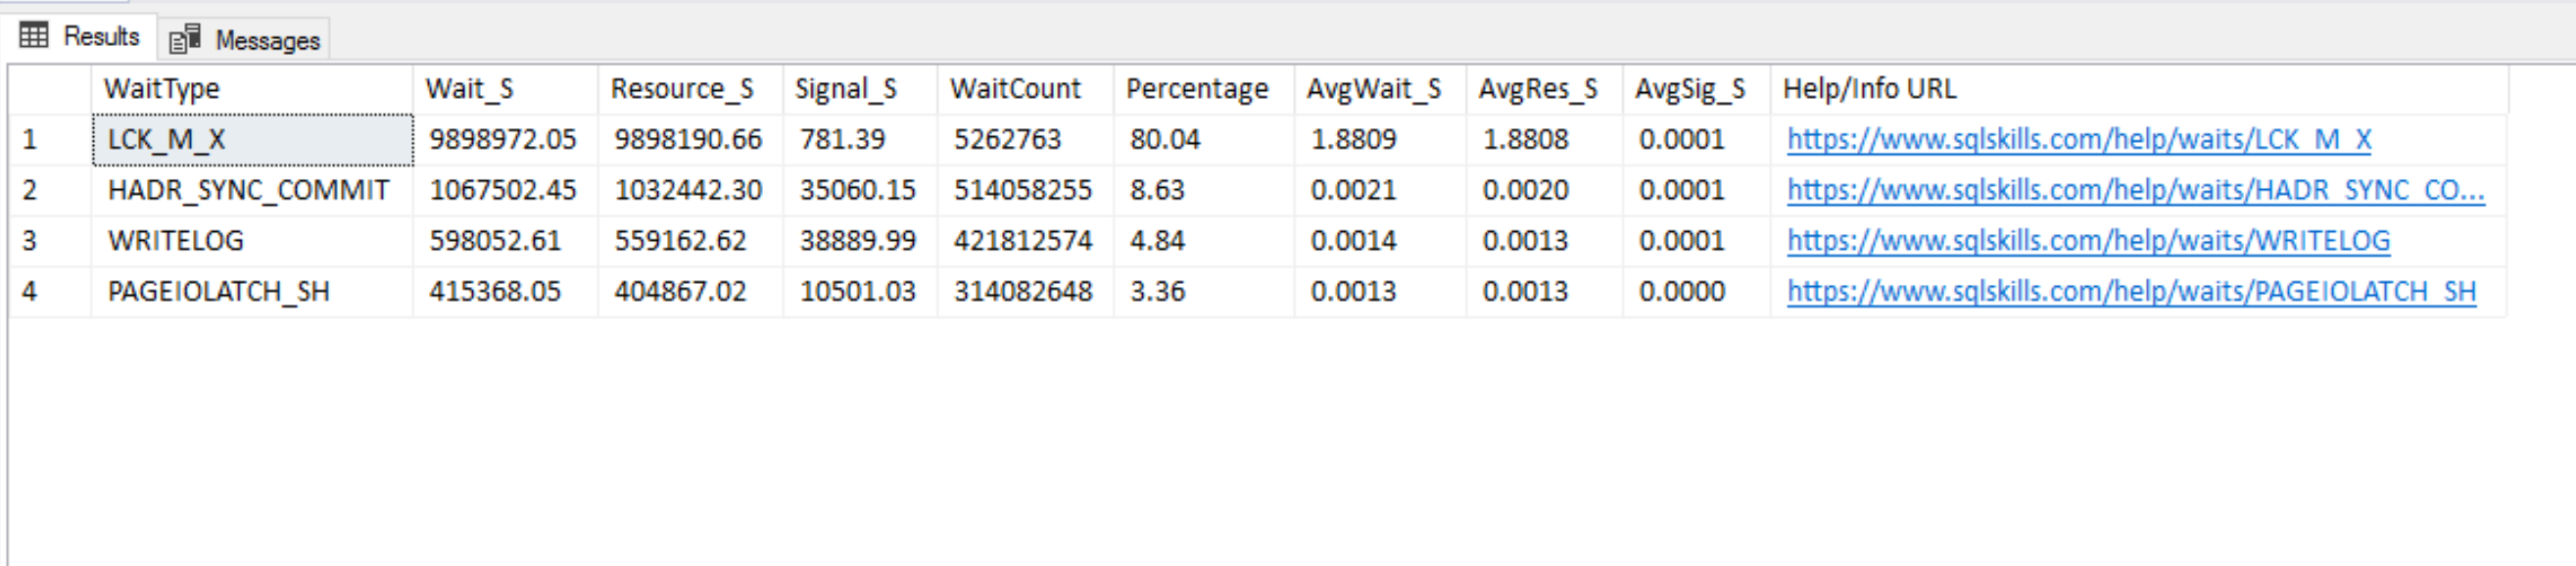Select the AvgRes_S column header

(x=1545, y=89)
